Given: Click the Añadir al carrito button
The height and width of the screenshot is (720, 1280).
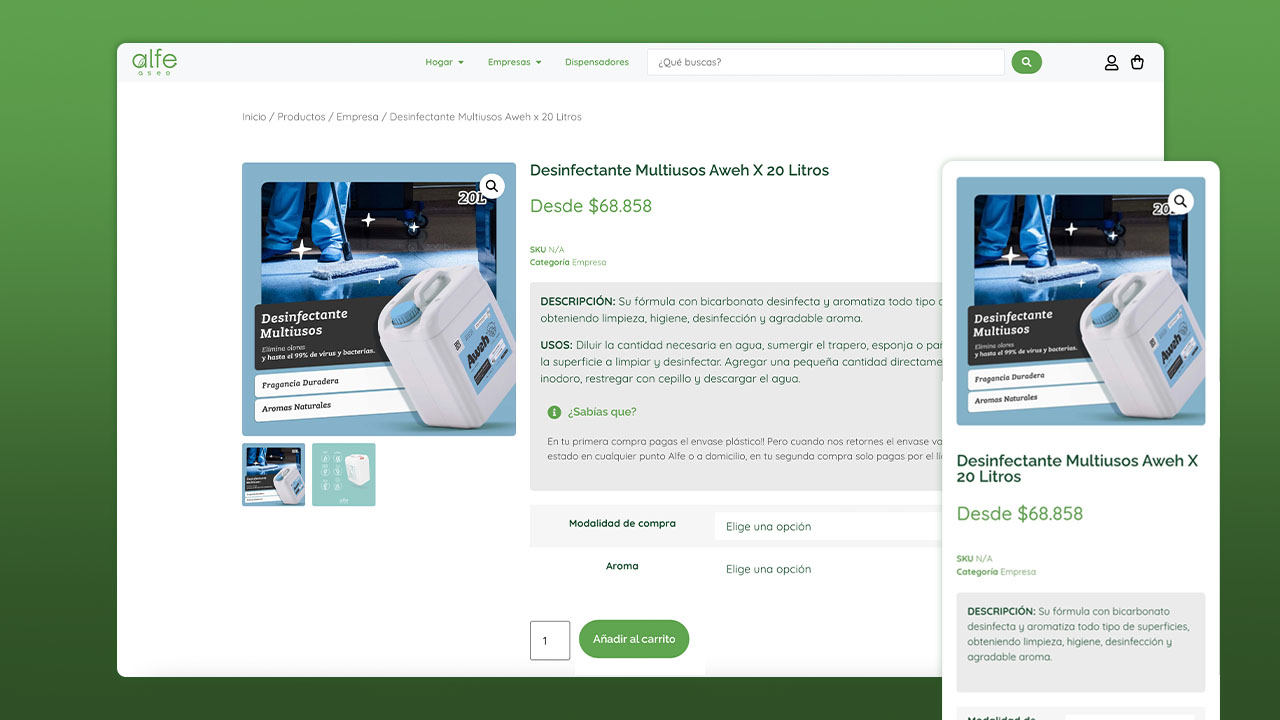Looking at the screenshot, I should coord(634,639).
